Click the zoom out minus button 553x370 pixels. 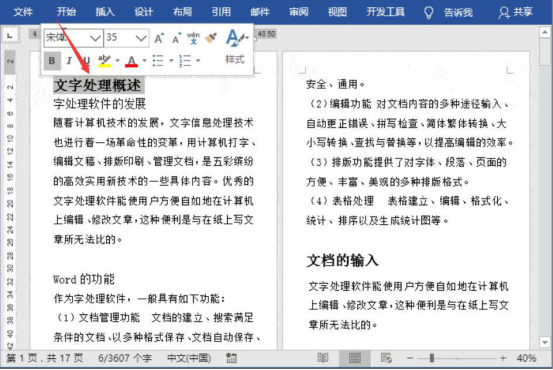(x=410, y=358)
